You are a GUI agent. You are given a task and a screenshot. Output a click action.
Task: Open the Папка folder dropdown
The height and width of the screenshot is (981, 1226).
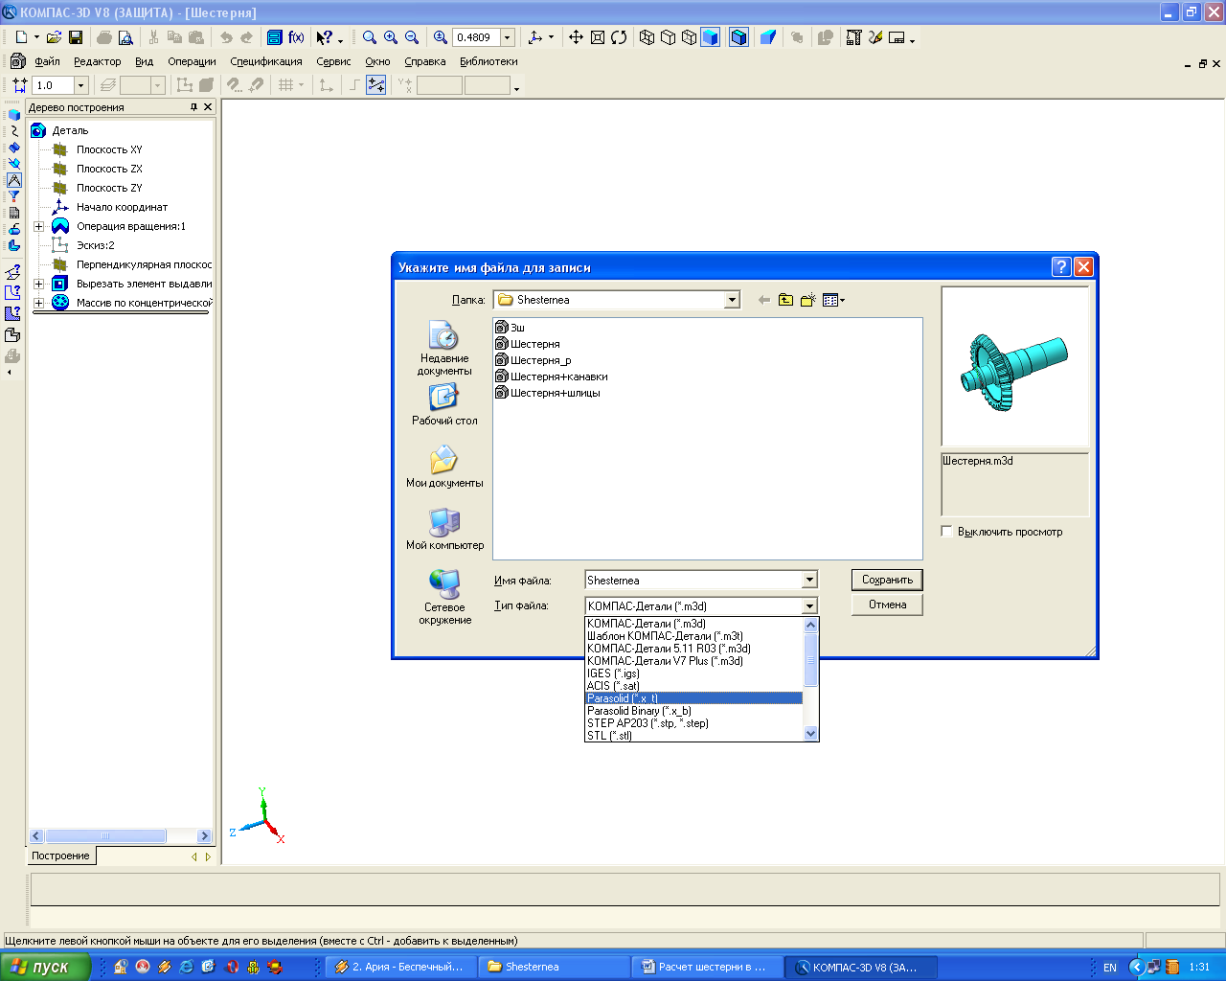point(732,300)
